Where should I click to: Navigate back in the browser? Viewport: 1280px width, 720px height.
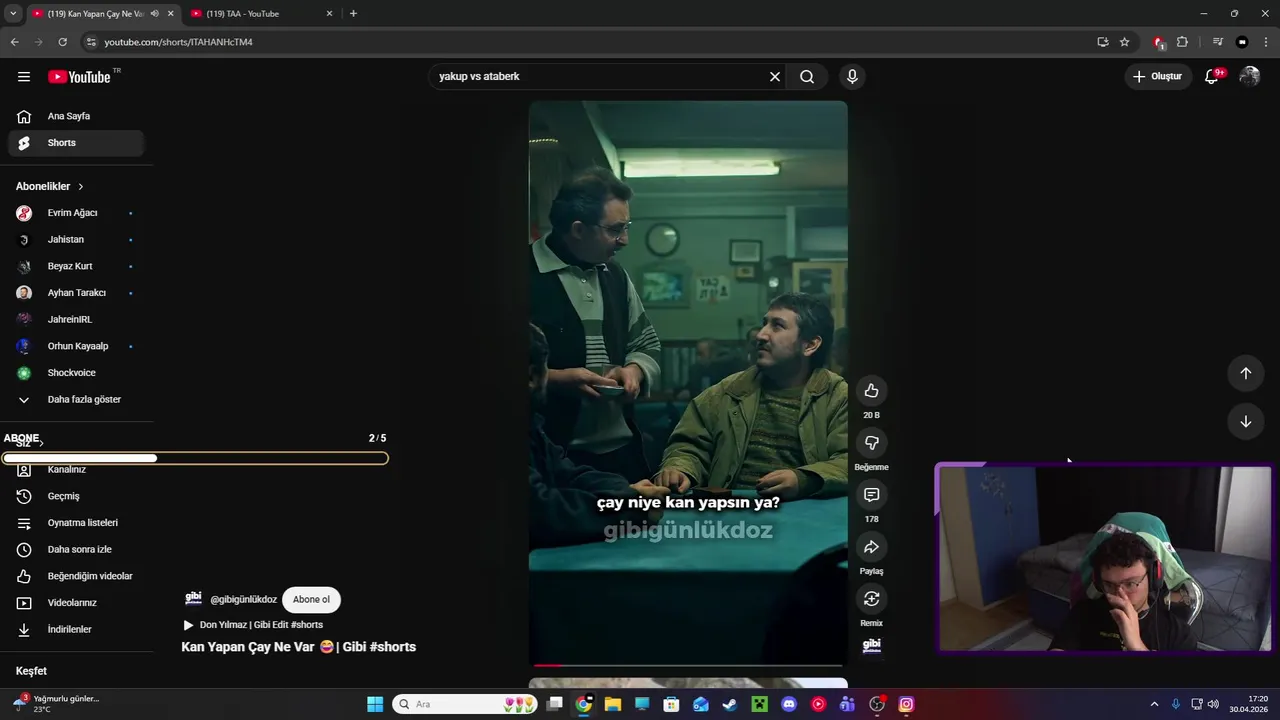point(14,42)
